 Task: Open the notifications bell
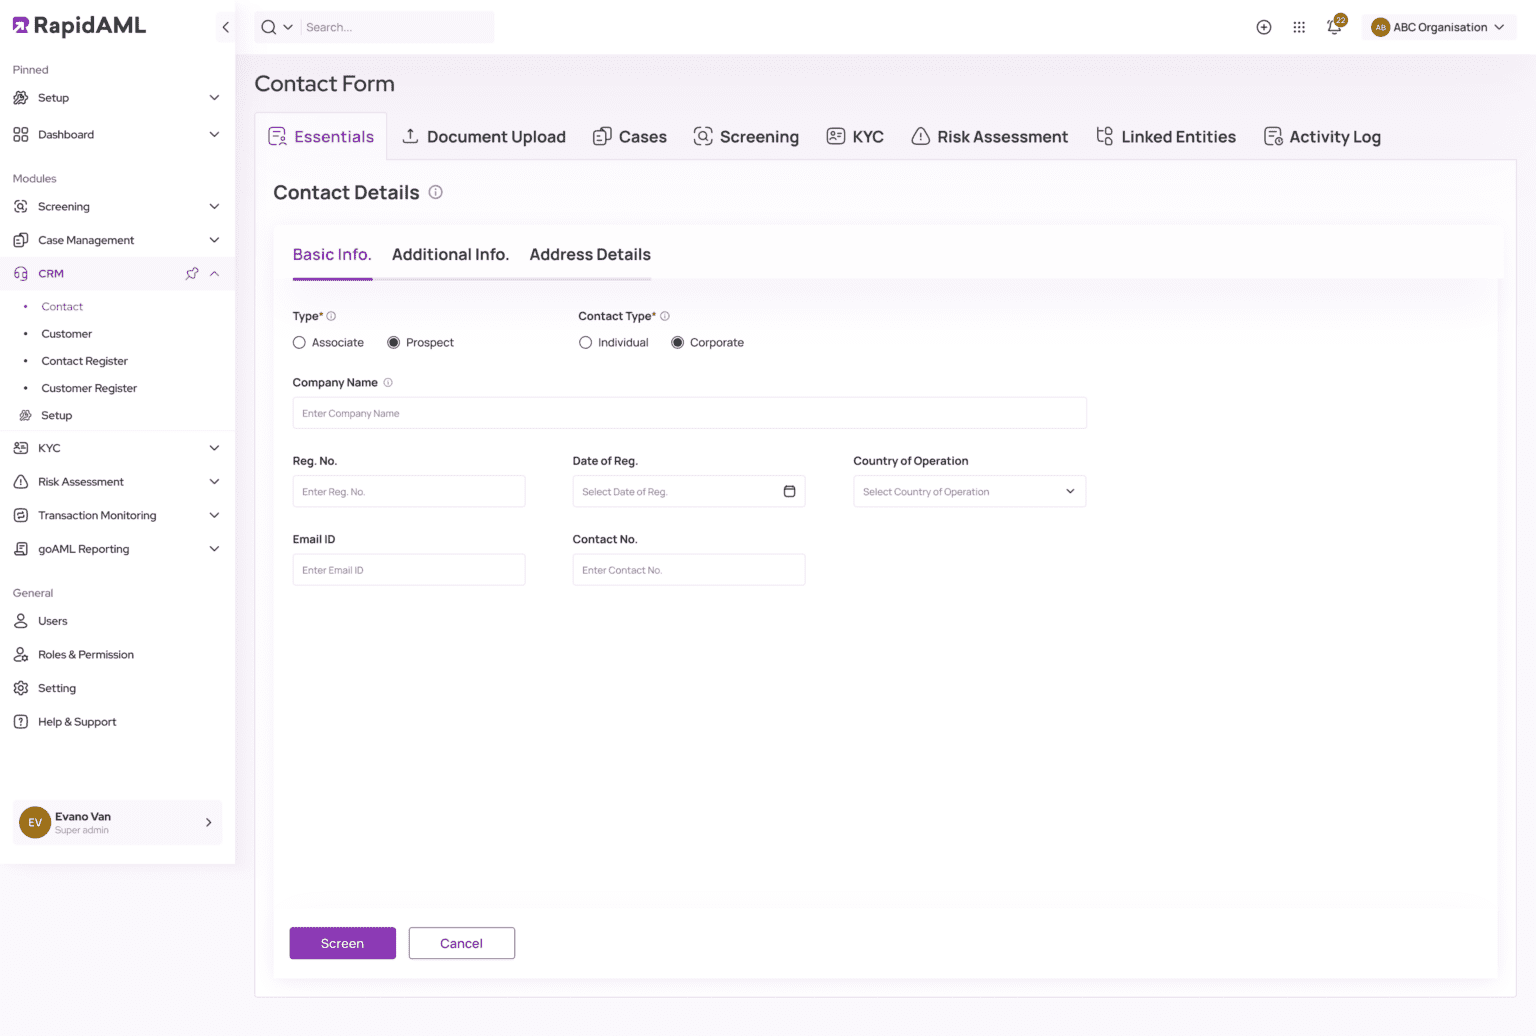click(1334, 27)
